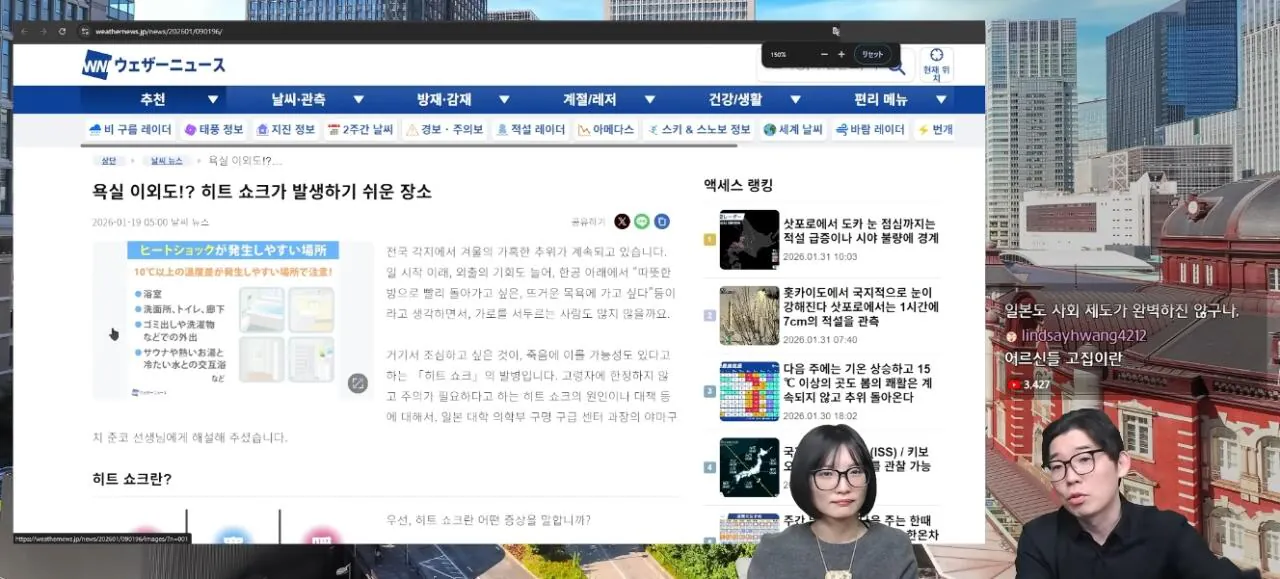Image resolution: width=1280 pixels, height=579 pixels.
Task: Share the article on X
Action: click(x=622, y=222)
